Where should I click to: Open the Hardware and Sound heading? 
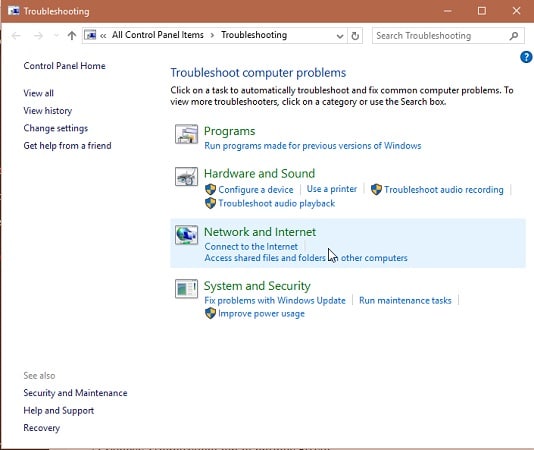[x=260, y=173]
